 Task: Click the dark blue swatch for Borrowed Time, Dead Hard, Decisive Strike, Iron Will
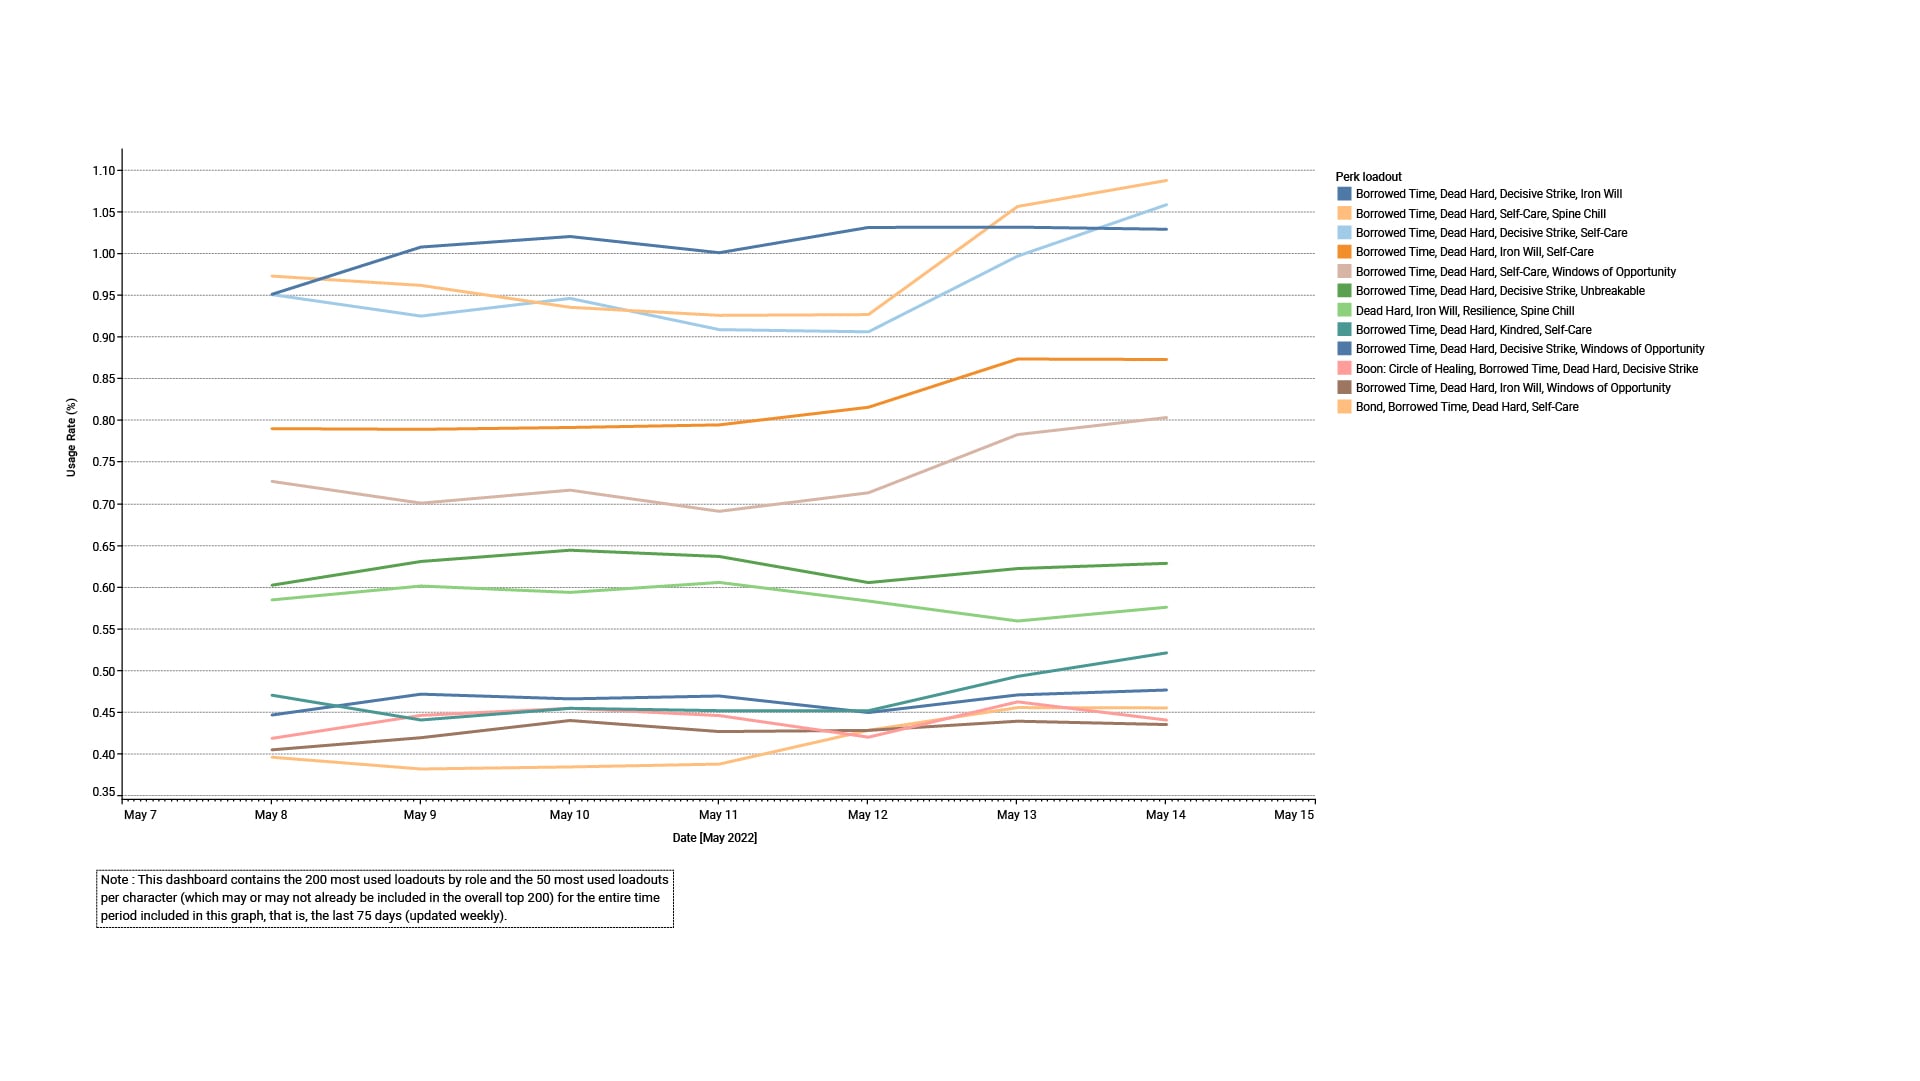1344,194
